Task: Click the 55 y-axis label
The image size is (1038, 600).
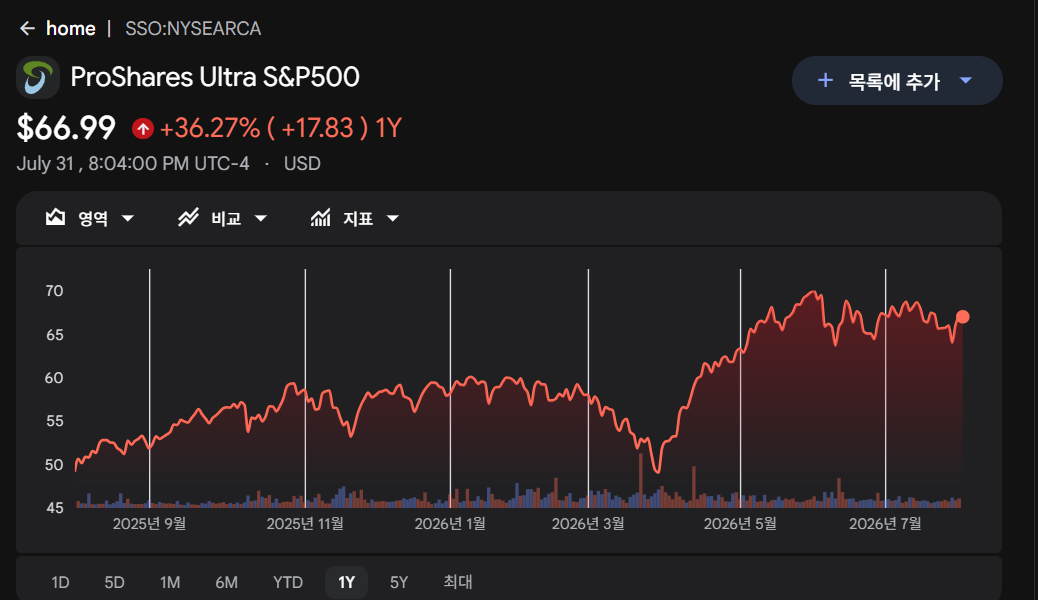Action: (54, 421)
